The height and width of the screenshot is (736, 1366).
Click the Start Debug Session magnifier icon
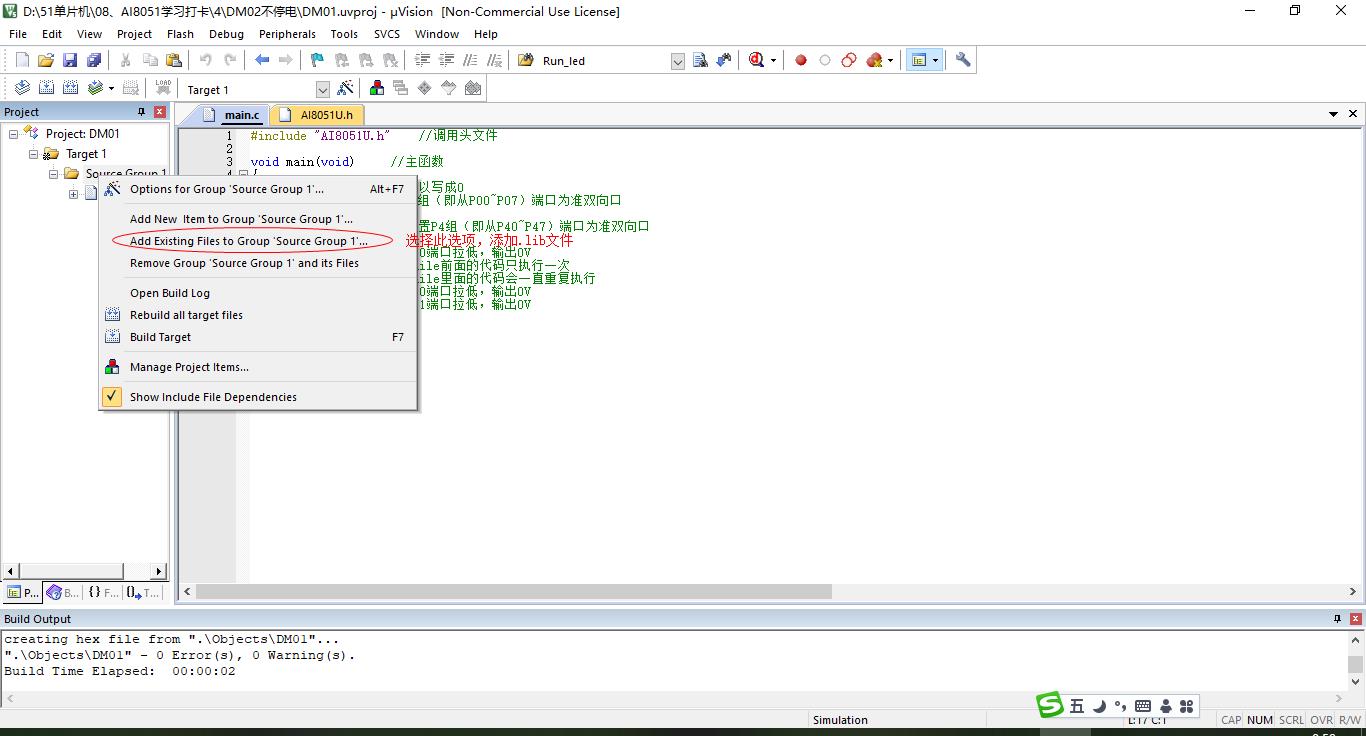pyautogui.click(x=757, y=60)
